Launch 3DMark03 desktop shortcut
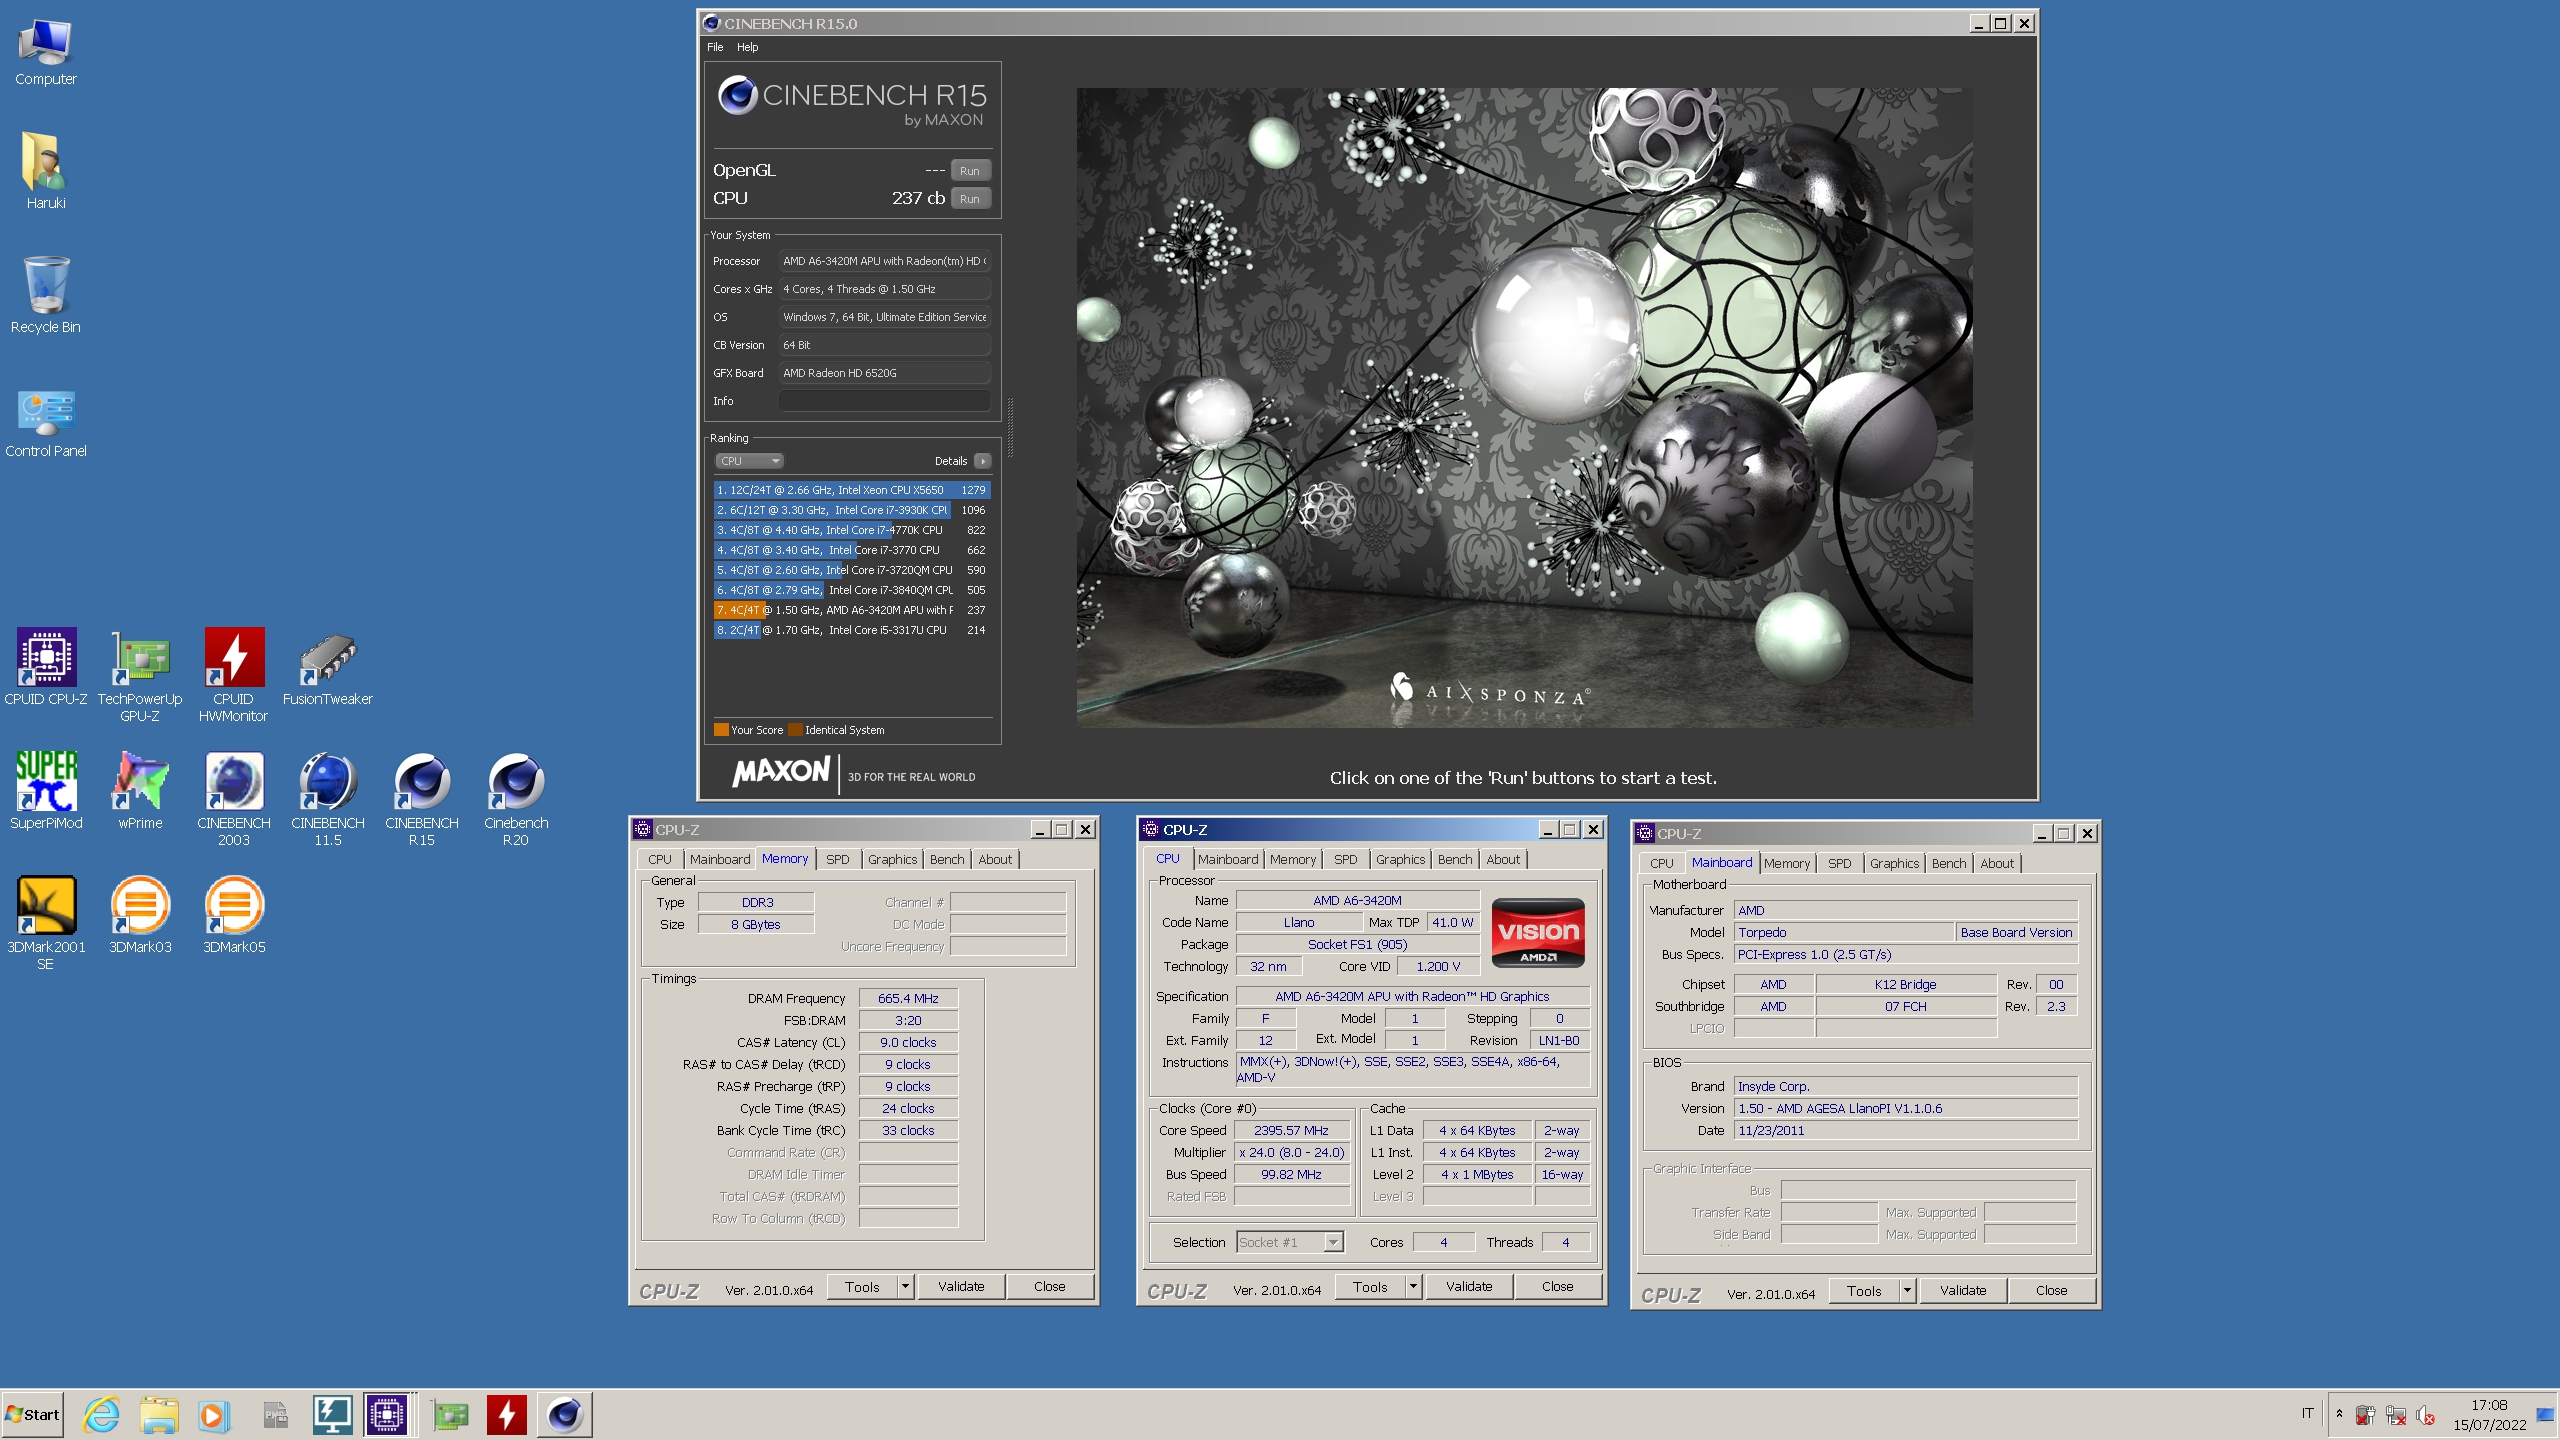Viewport: 2560px width, 1440px height. point(140,914)
